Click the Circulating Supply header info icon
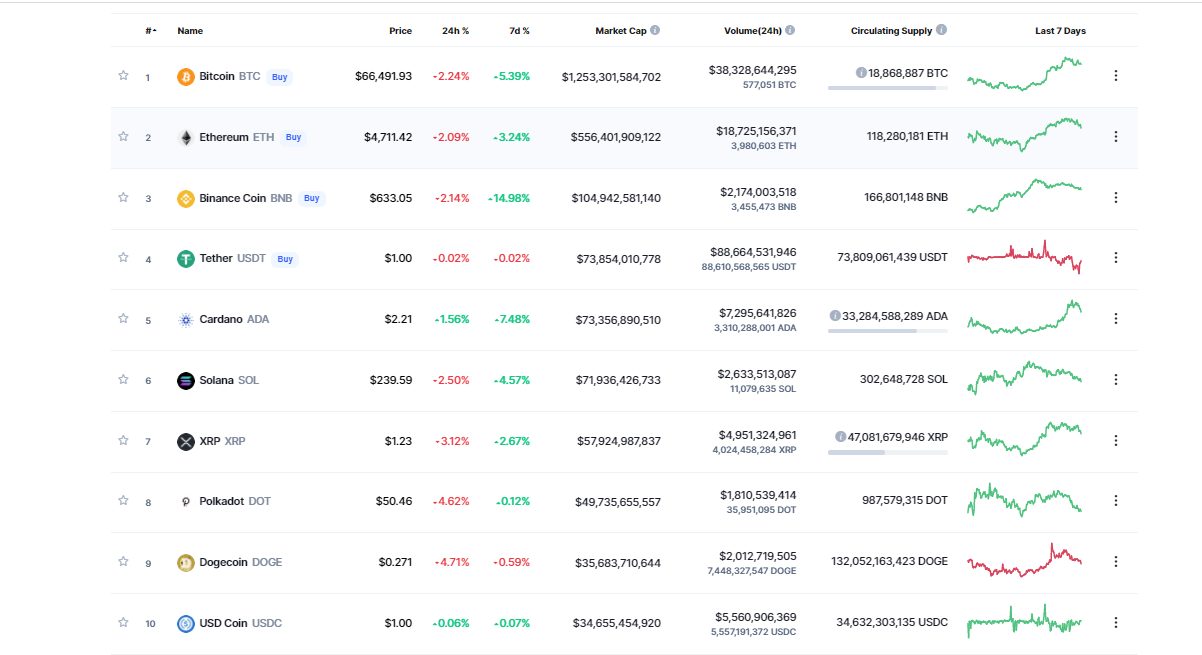This screenshot has width=1202, height=655. [x=942, y=30]
